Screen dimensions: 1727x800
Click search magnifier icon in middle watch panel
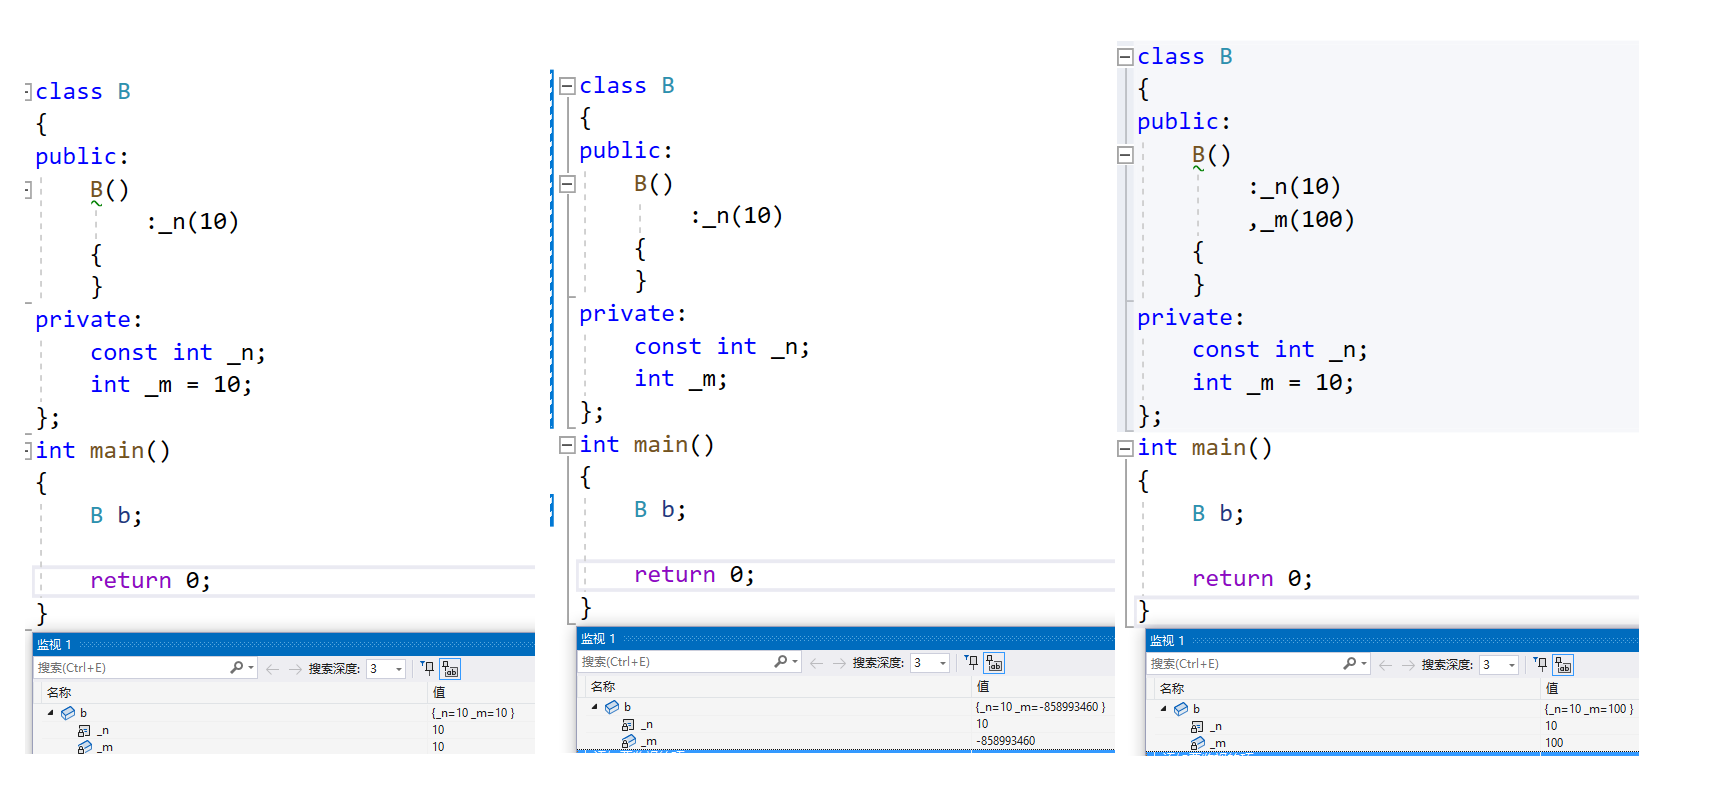click(x=781, y=662)
